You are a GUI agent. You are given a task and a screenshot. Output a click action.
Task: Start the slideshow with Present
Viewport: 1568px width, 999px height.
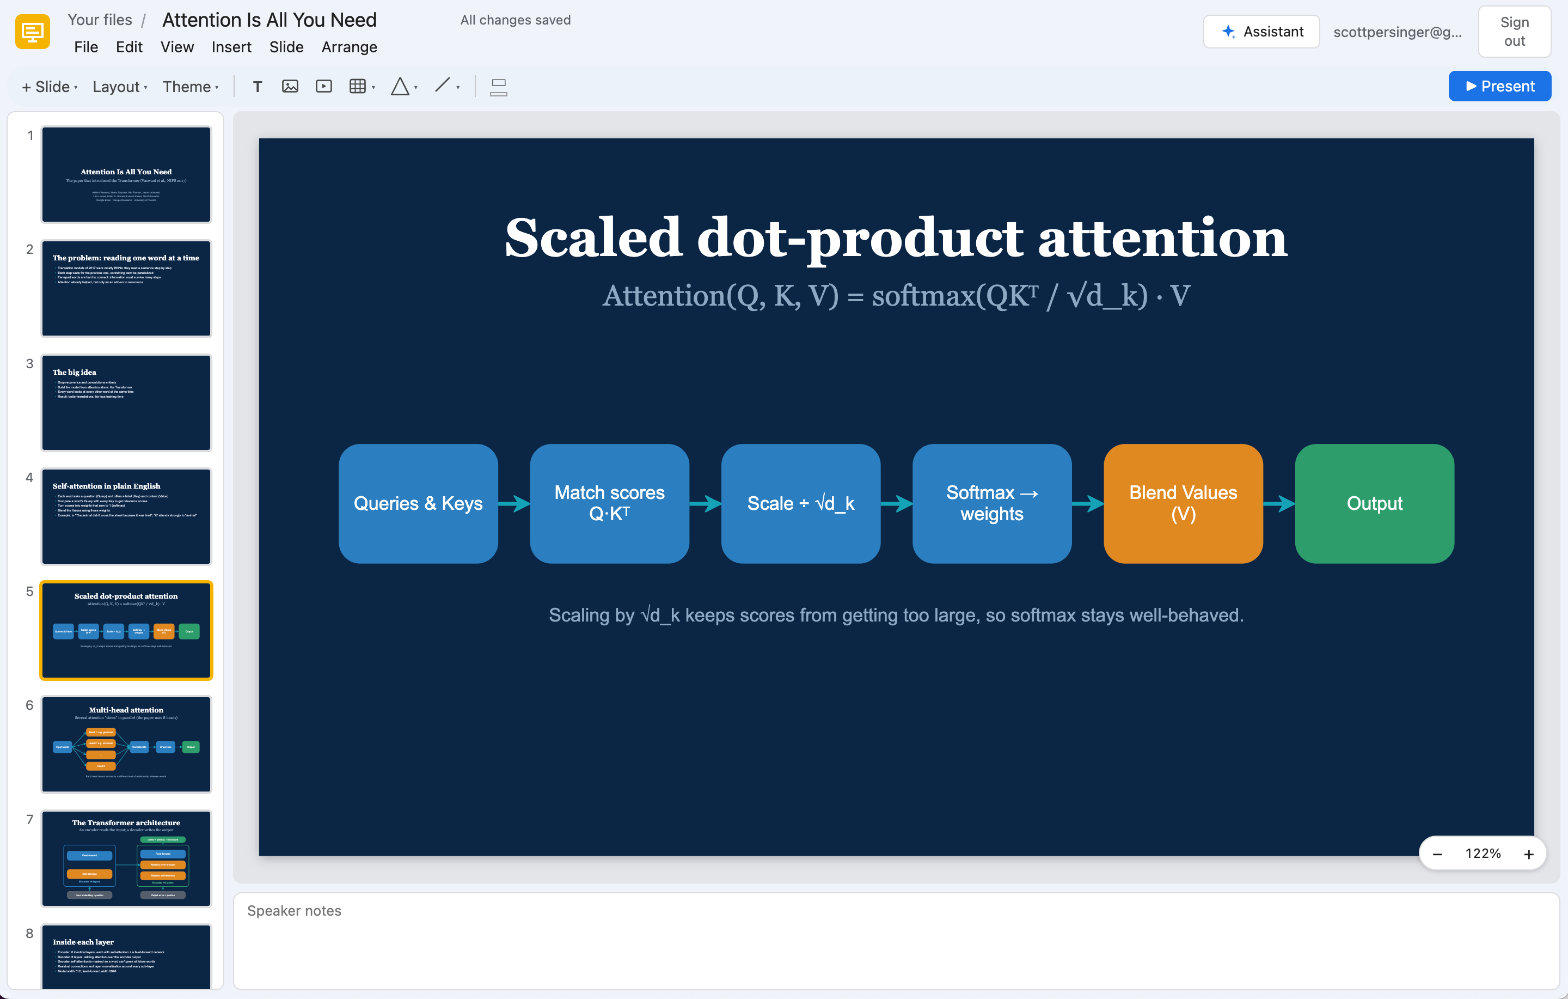(x=1500, y=86)
